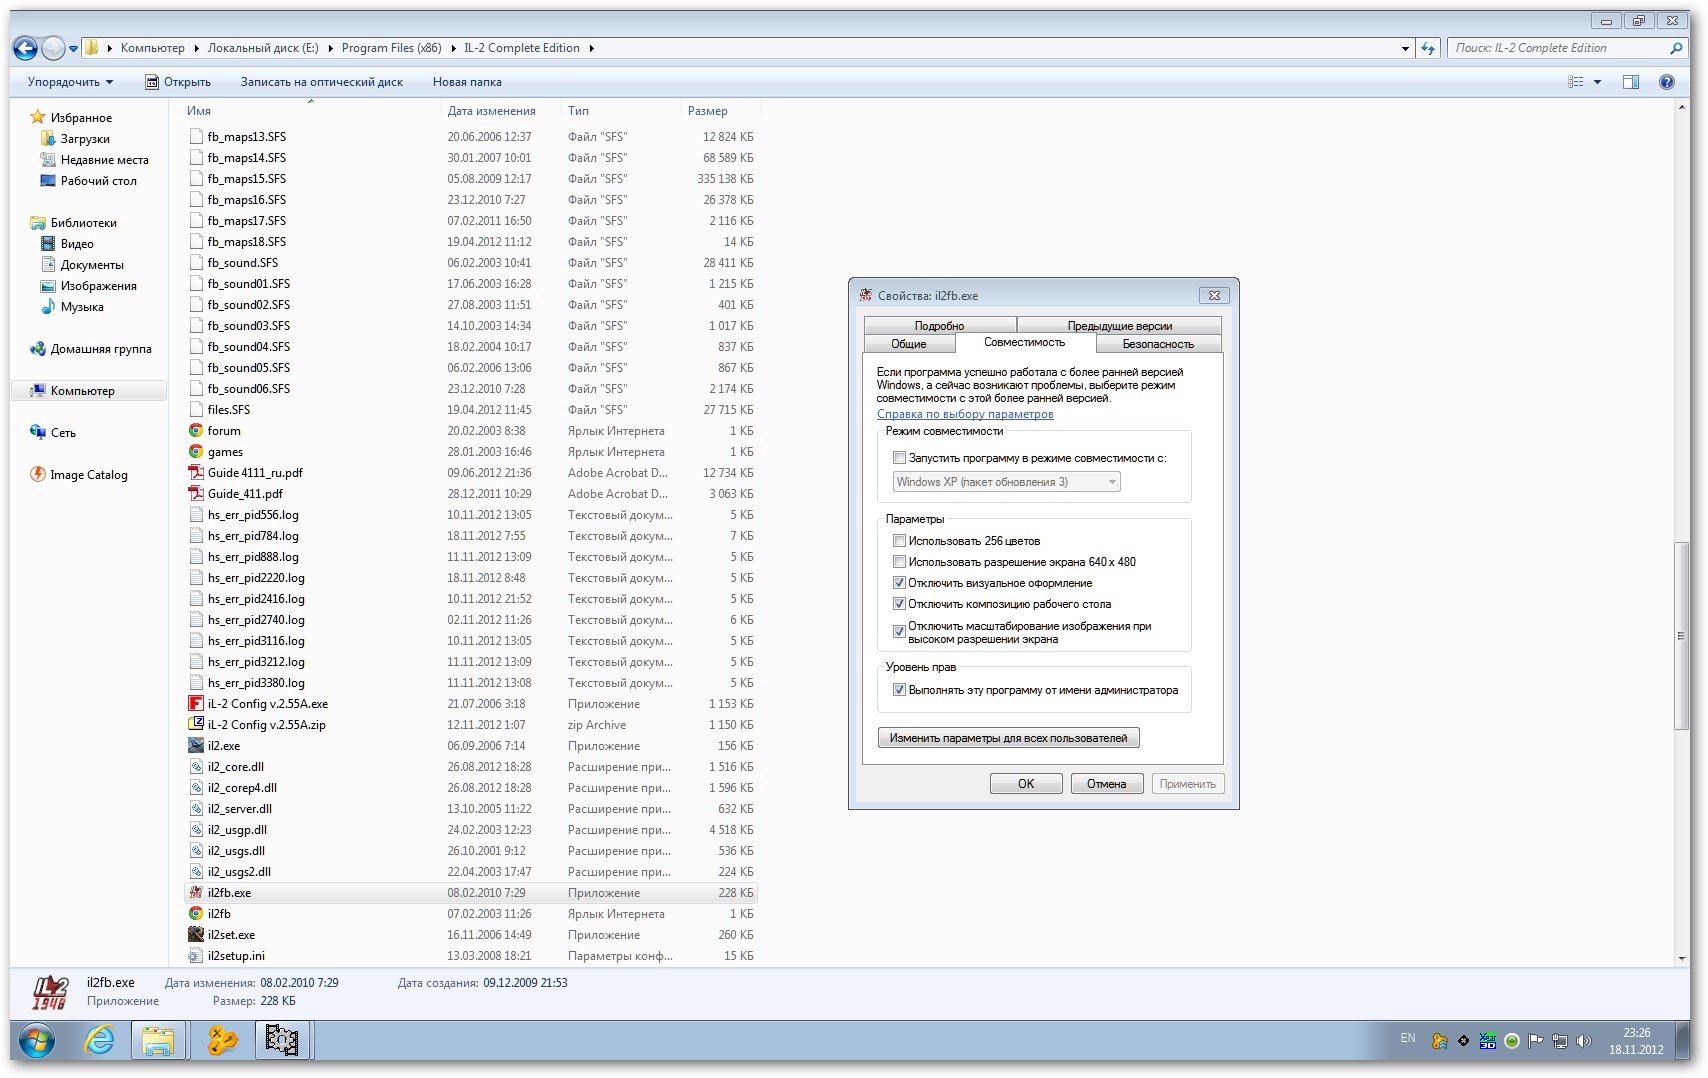Switch to the Подробно tab
The height and width of the screenshot is (1078, 1708).
tap(940, 325)
